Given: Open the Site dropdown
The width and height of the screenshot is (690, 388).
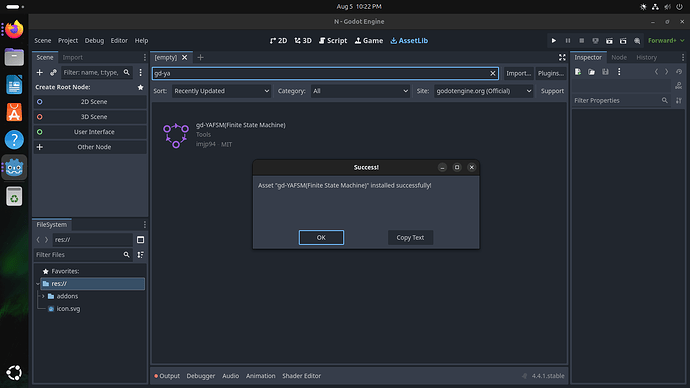Looking at the screenshot, I should point(484,91).
